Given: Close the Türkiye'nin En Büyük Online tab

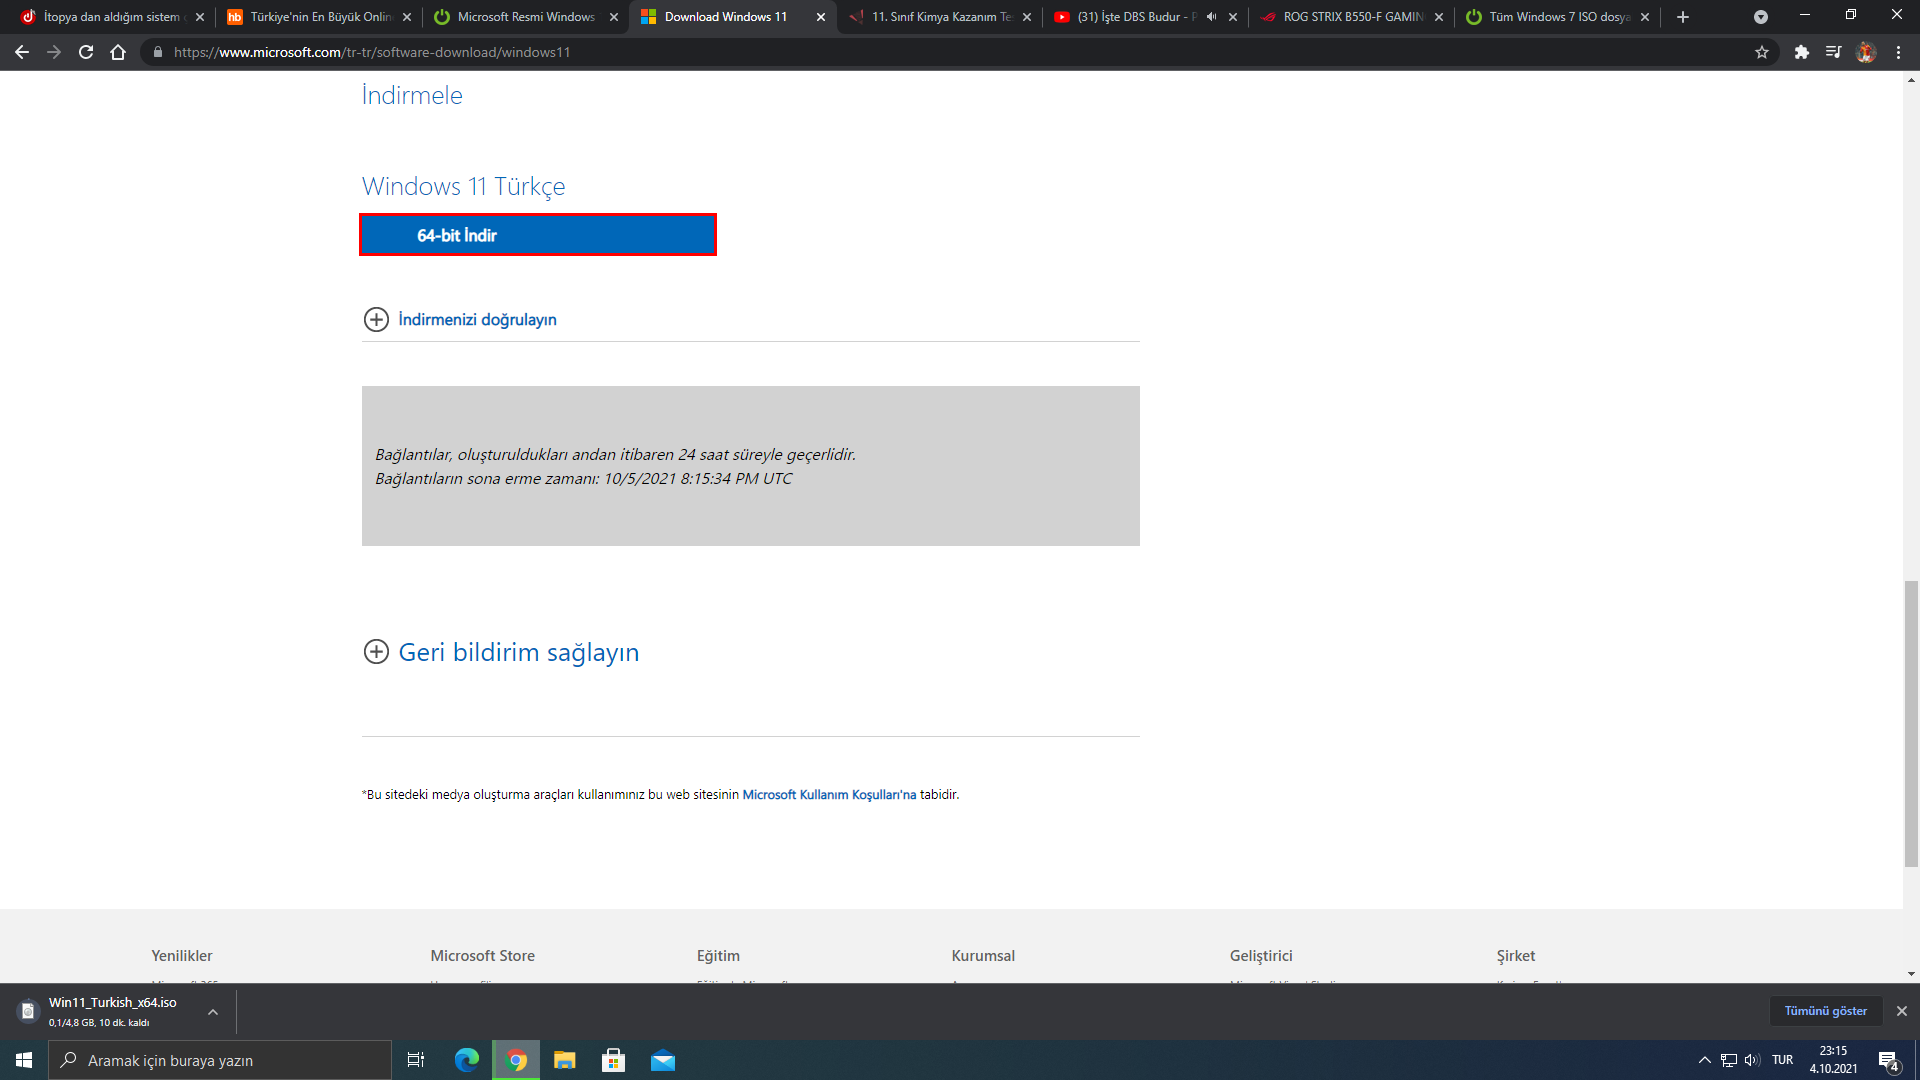Looking at the screenshot, I should [407, 17].
